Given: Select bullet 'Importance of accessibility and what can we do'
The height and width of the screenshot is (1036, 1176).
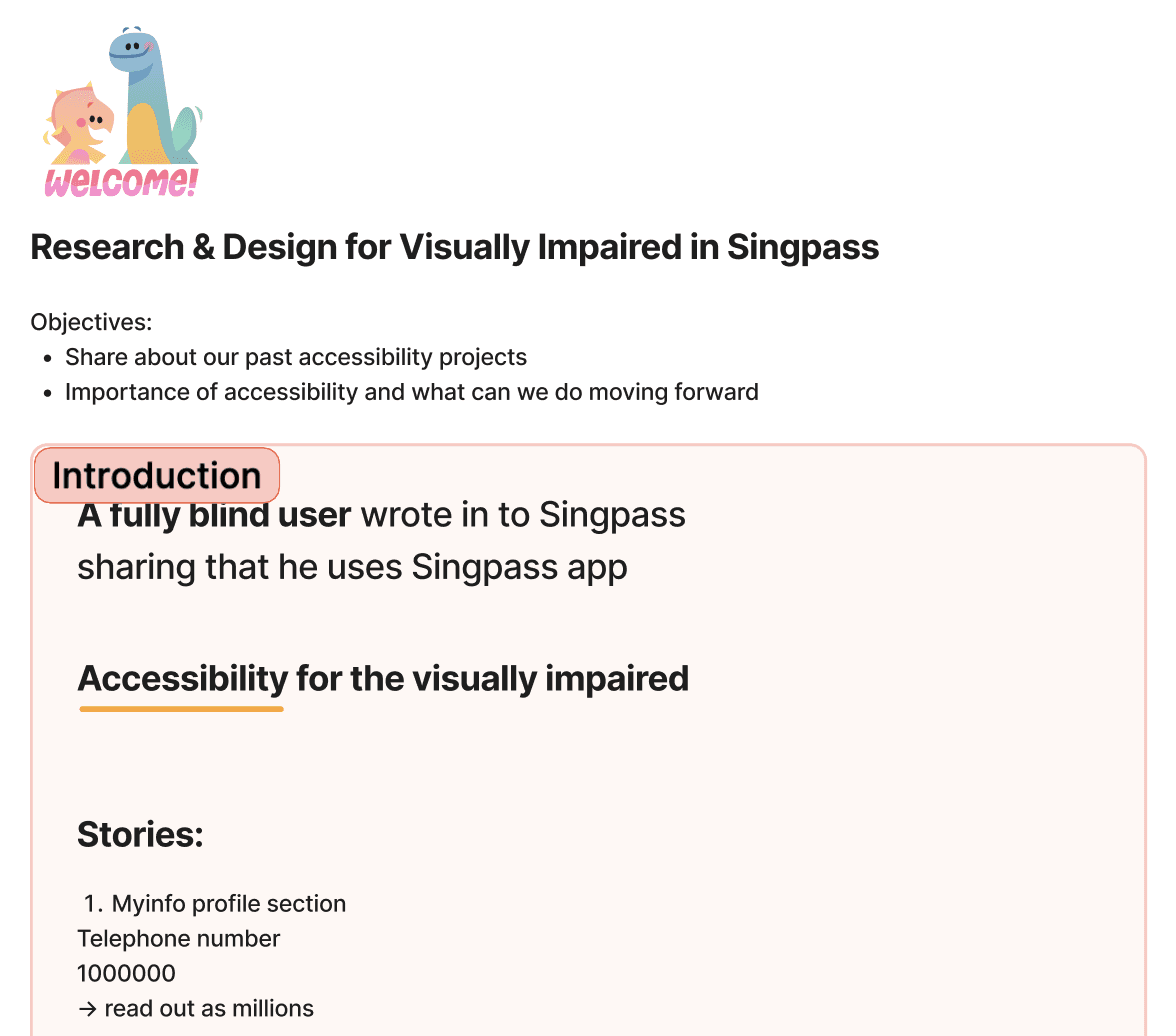Looking at the screenshot, I should tap(412, 392).
